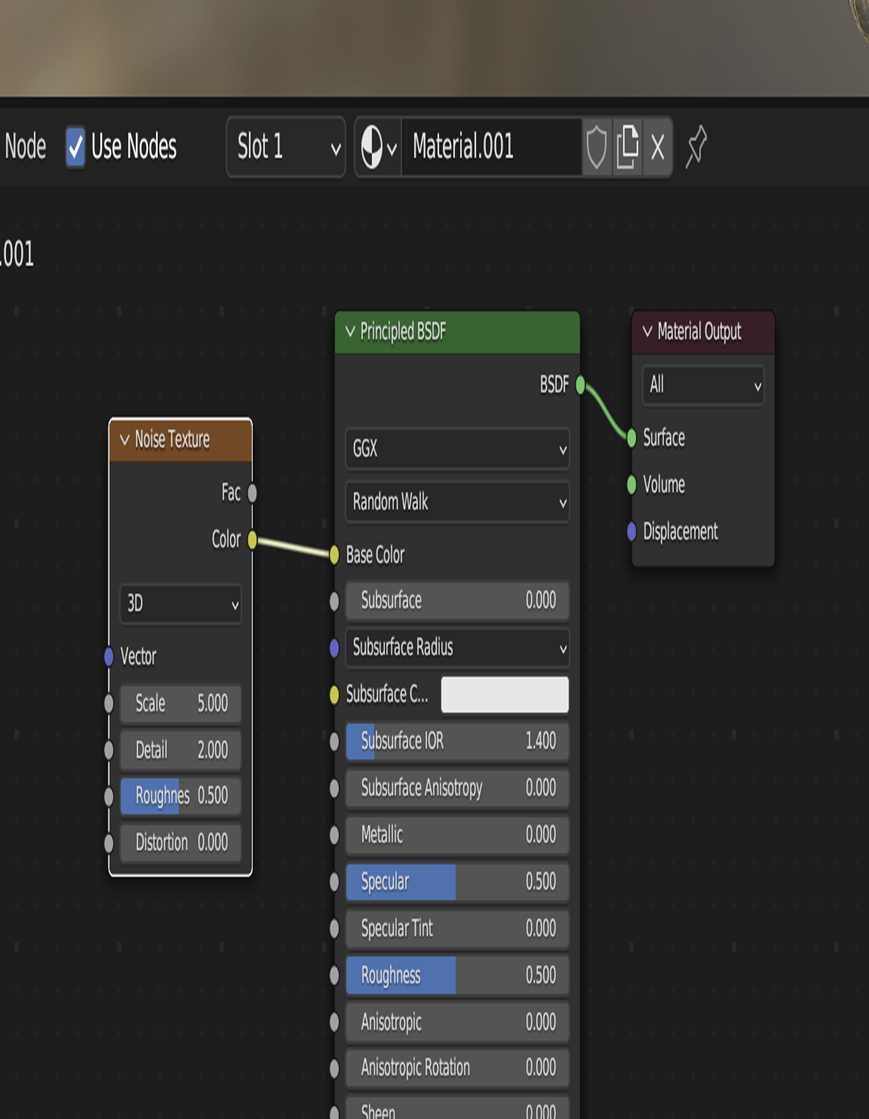Viewport: 869px width, 1119px height.
Task: Click the Displacement input socket on Material Output
Action: (630, 532)
